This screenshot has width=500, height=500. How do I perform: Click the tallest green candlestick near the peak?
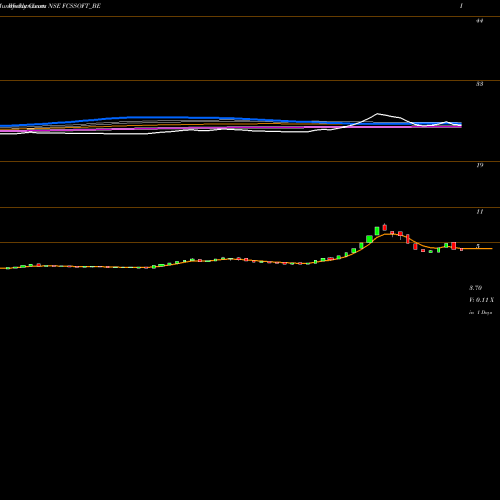pyautogui.click(x=377, y=231)
